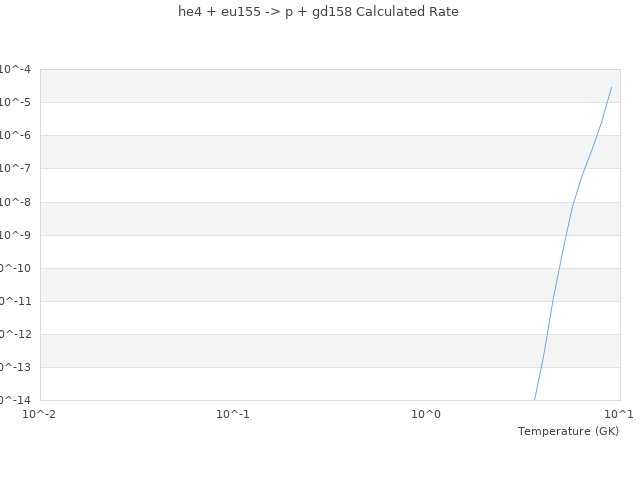640x480 pixels.
Task: Click the 10^0 x-axis tick label
Action: [426, 414]
